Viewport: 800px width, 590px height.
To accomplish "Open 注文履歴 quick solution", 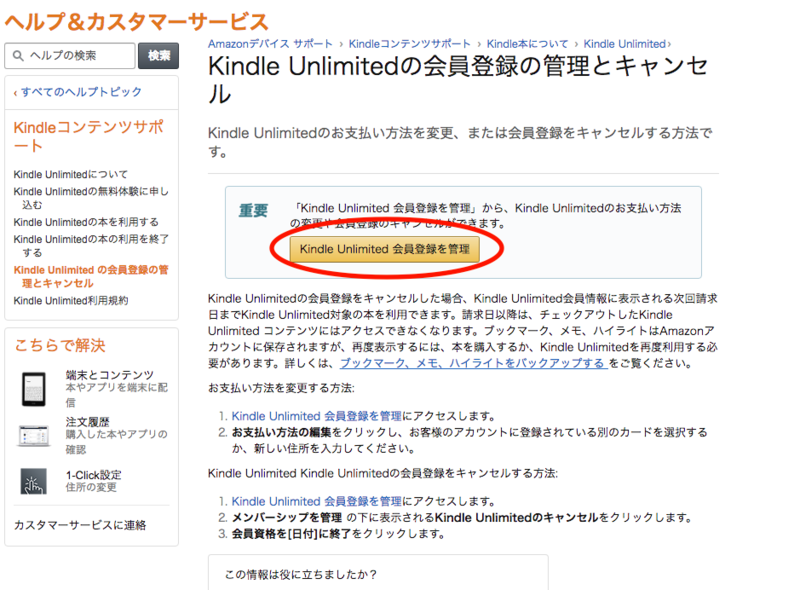I will point(87,422).
